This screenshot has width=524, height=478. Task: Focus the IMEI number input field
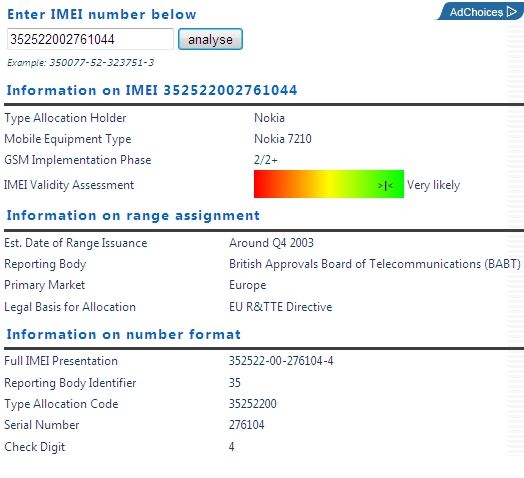(x=90, y=39)
